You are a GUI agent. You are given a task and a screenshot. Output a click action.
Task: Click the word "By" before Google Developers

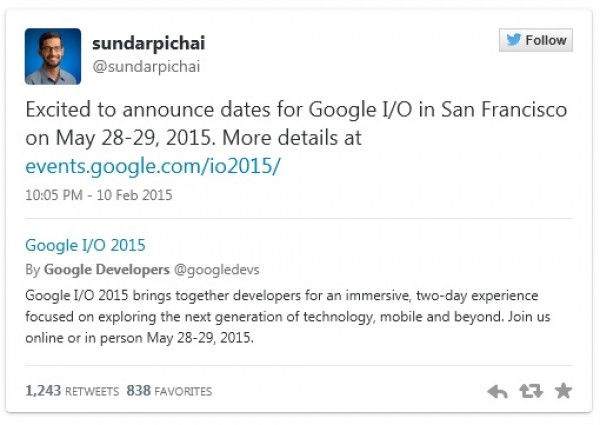pos(33,270)
